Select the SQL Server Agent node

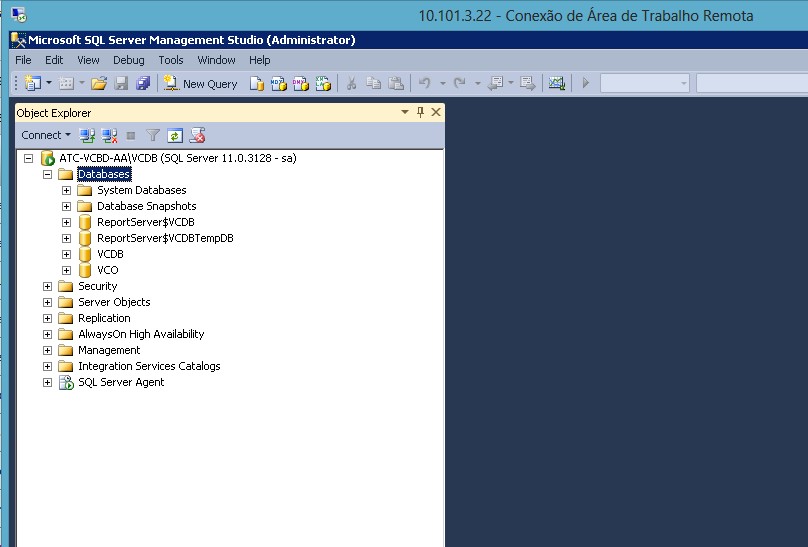coord(121,382)
